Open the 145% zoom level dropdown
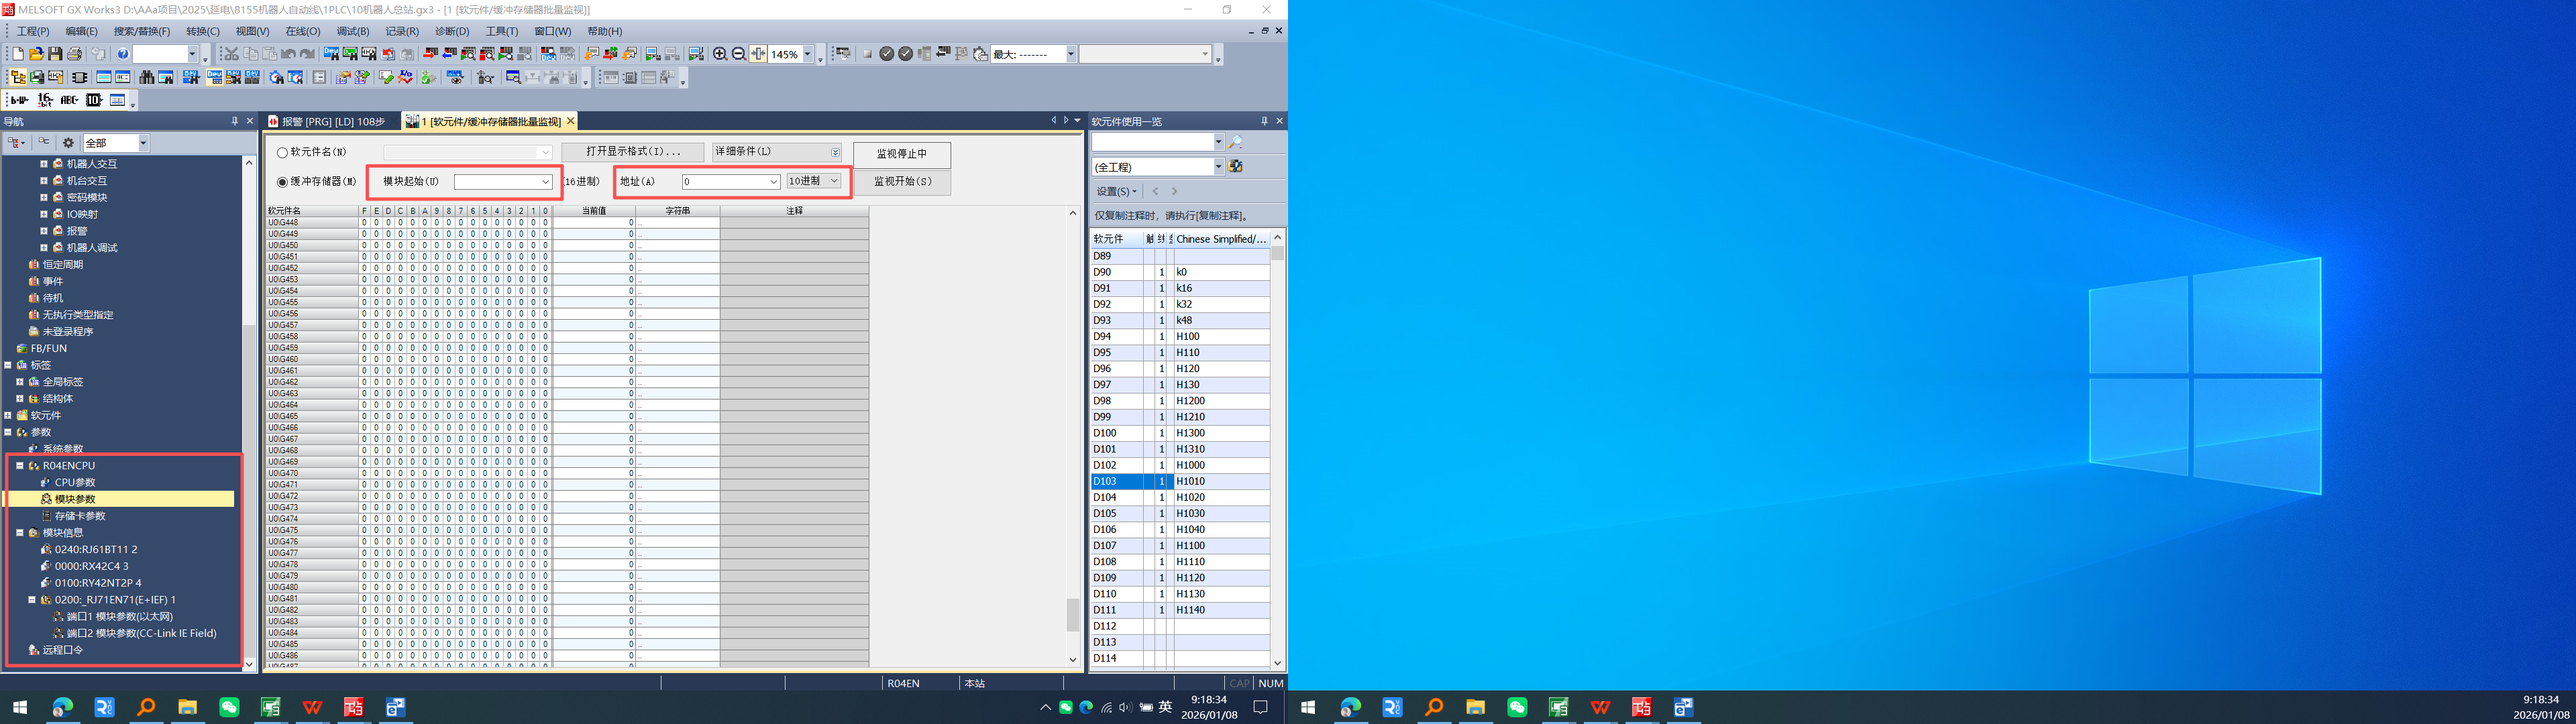This screenshot has width=2576, height=724. pyautogui.click(x=808, y=54)
